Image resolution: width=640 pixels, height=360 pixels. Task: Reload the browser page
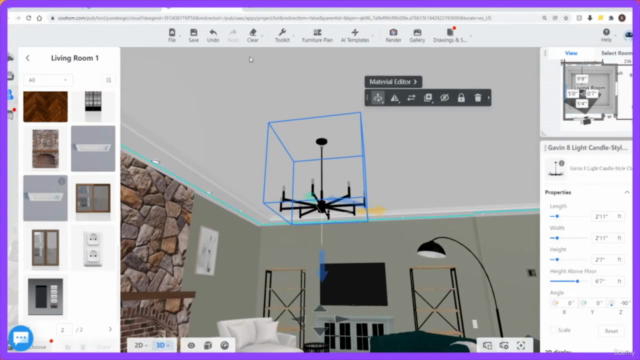coord(29,18)
